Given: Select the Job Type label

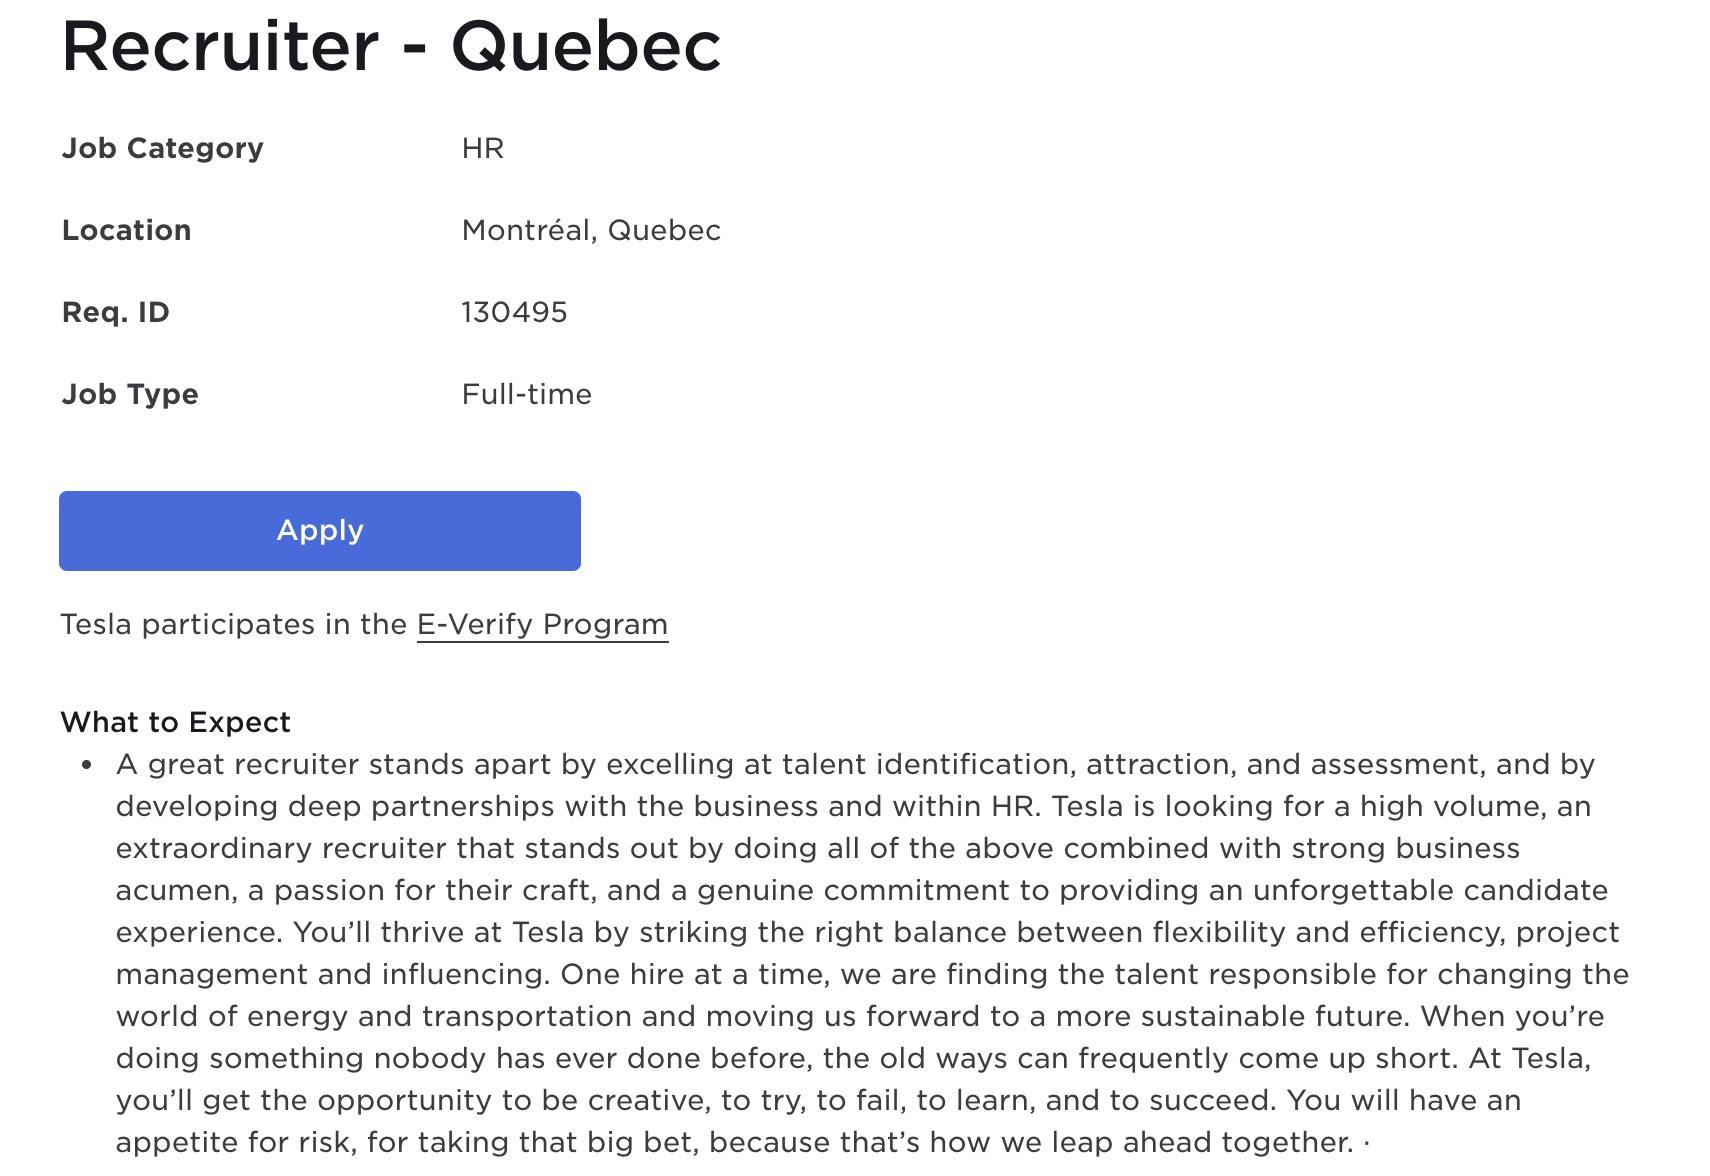Looking at the screenshot, I should [130, 394].
